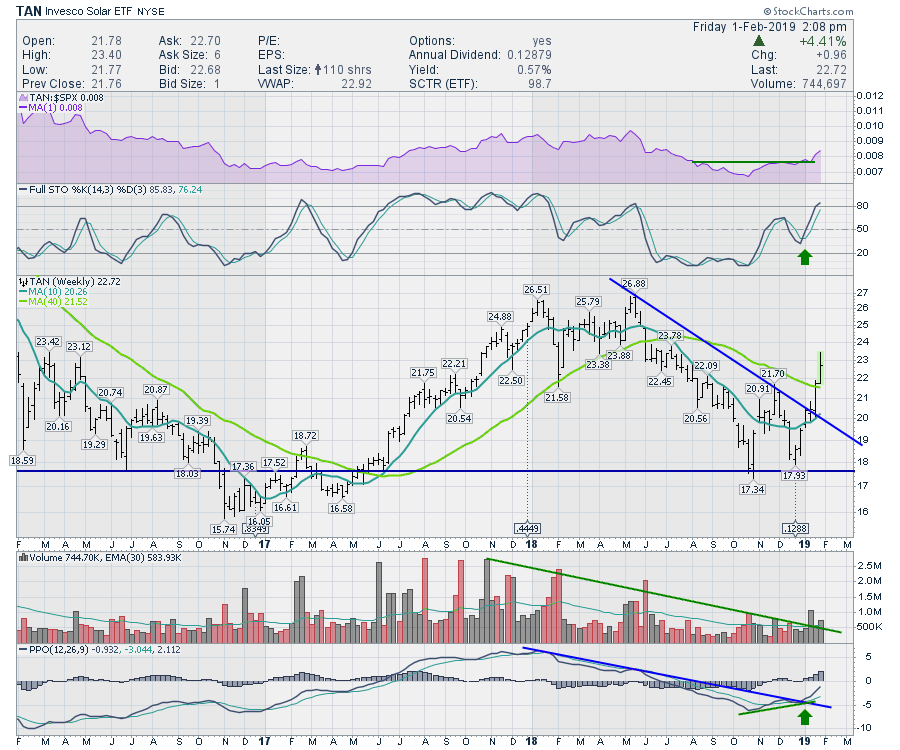This screenshot has width=900, height=750.
Task: Click the 25.79 price label
Action: (588, 301)
